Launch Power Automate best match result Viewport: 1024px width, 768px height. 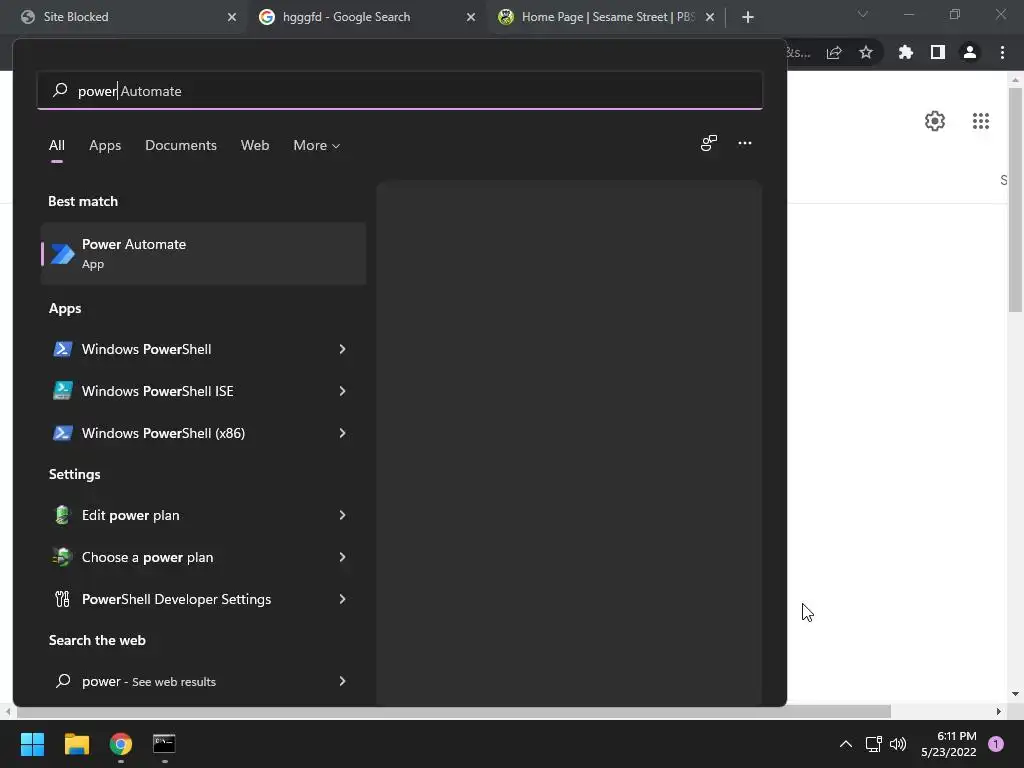pos(203,253)
